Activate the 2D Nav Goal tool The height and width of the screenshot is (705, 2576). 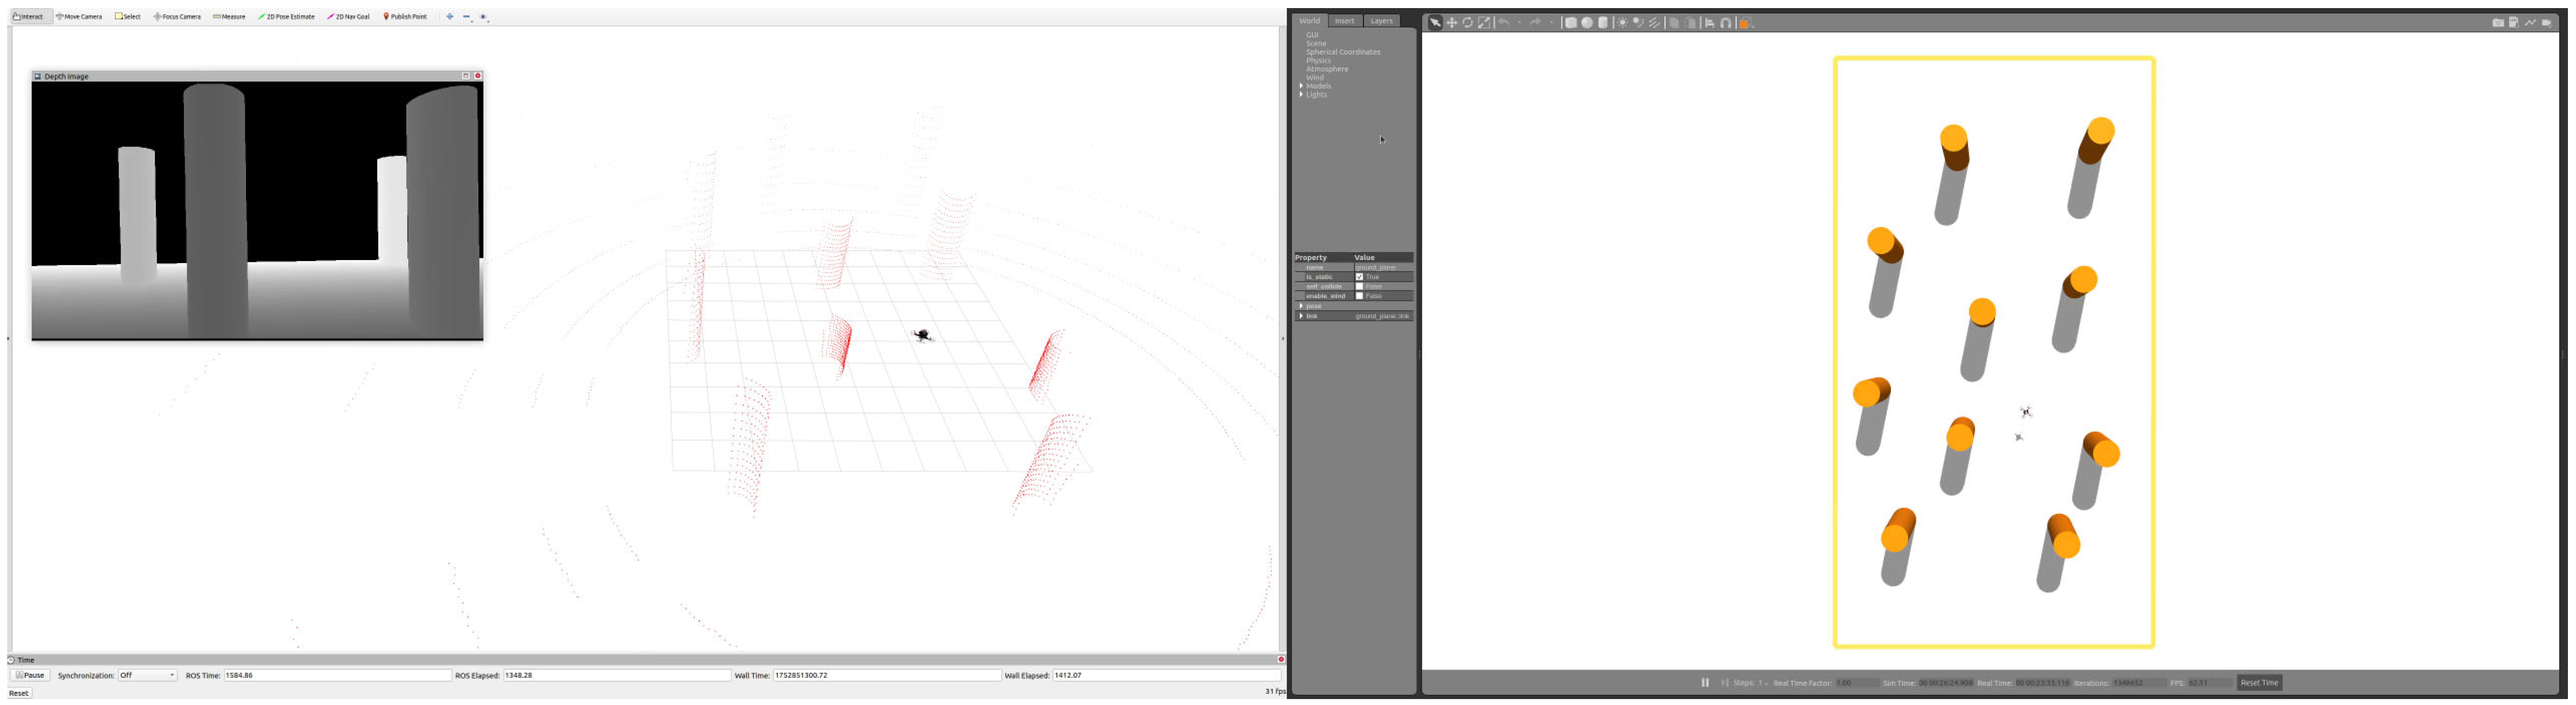tap(349, 17)
